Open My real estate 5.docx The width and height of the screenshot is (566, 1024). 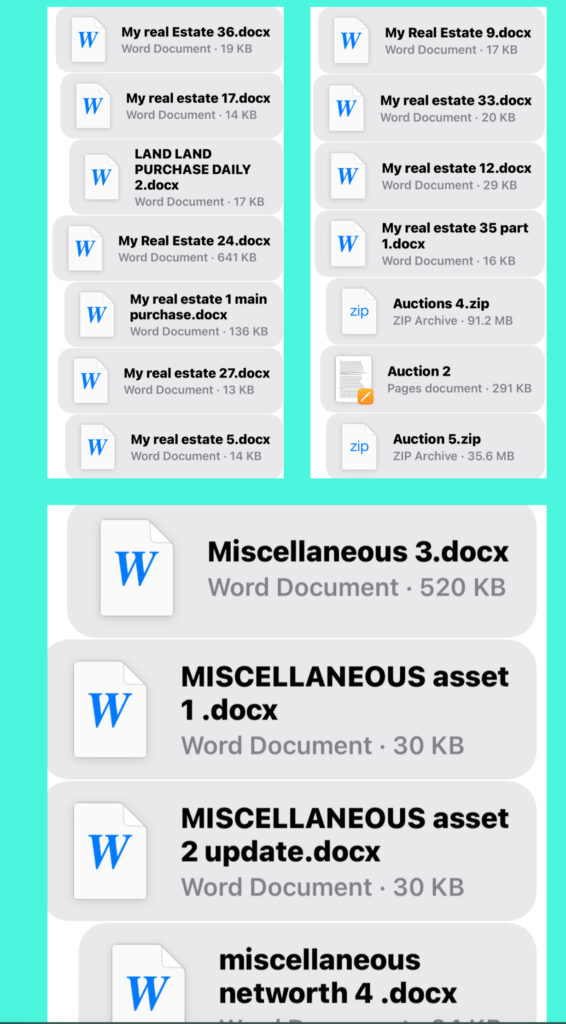[174, 446]
